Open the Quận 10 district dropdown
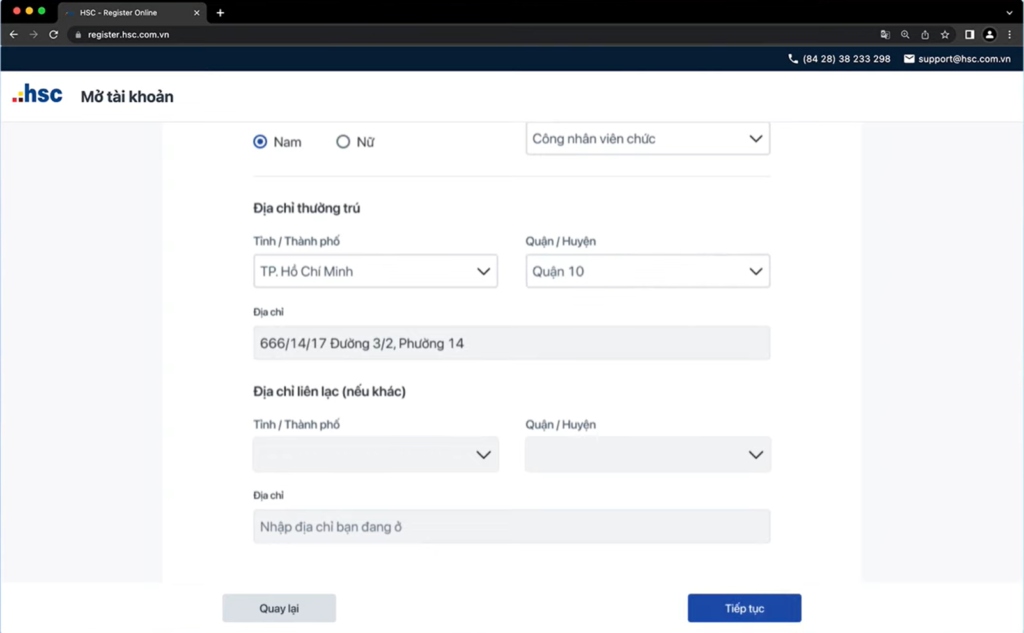 648,271
